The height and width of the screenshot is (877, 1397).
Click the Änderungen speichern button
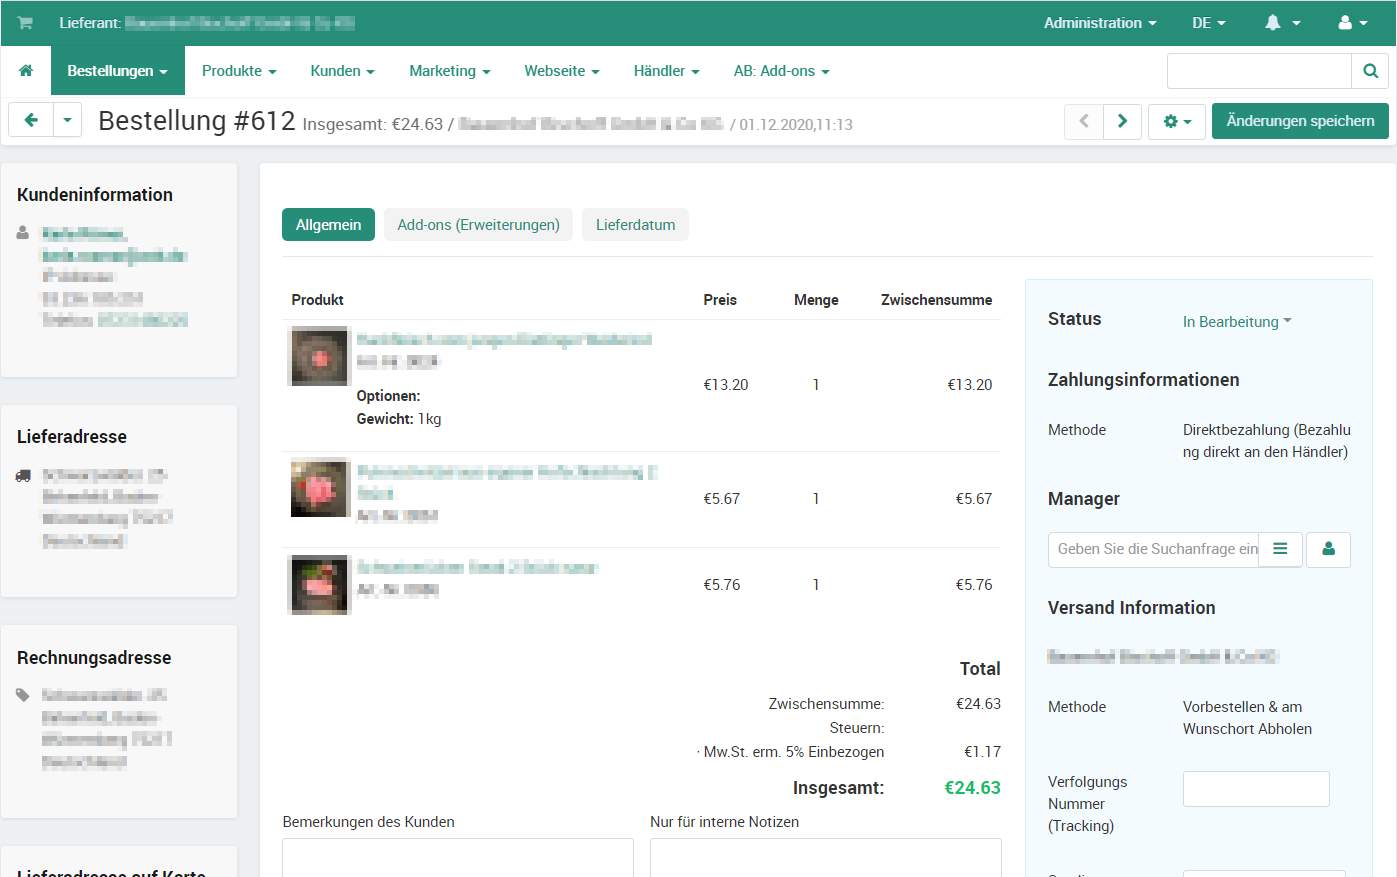1300,121
